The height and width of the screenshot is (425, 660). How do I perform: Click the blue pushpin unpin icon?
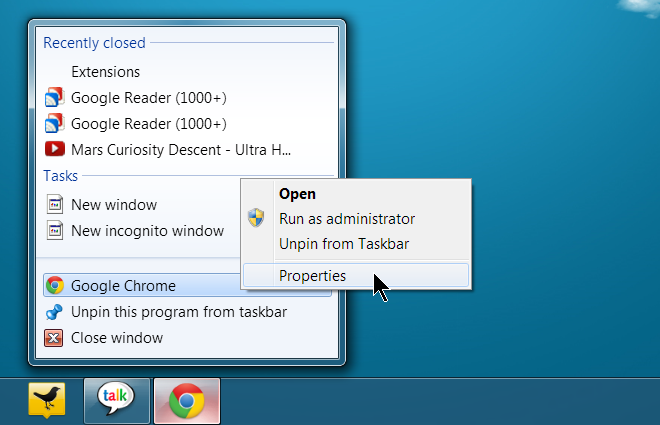tap(54, 312)
